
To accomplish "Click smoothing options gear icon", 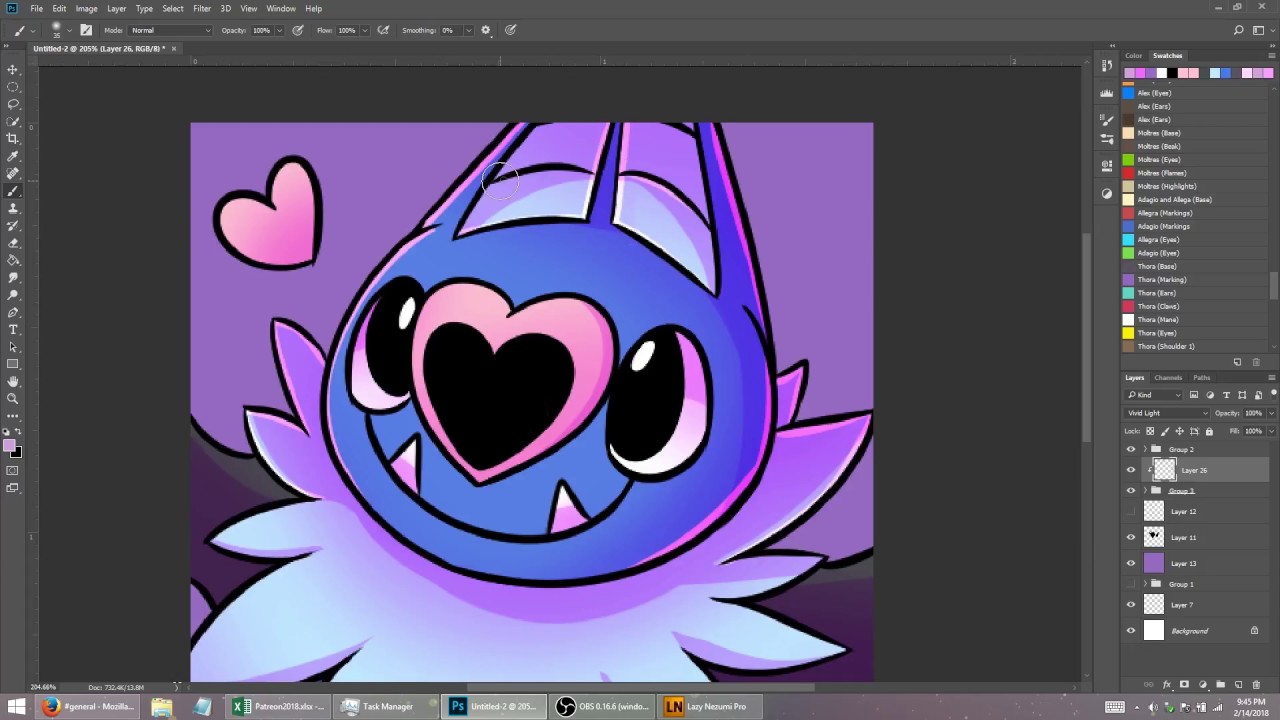I will [x=486, y=30].
